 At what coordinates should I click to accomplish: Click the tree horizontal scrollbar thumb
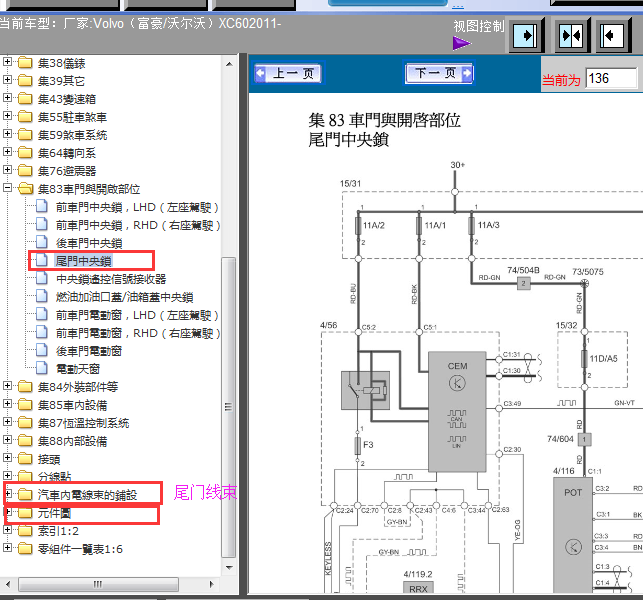pos(98,584)
